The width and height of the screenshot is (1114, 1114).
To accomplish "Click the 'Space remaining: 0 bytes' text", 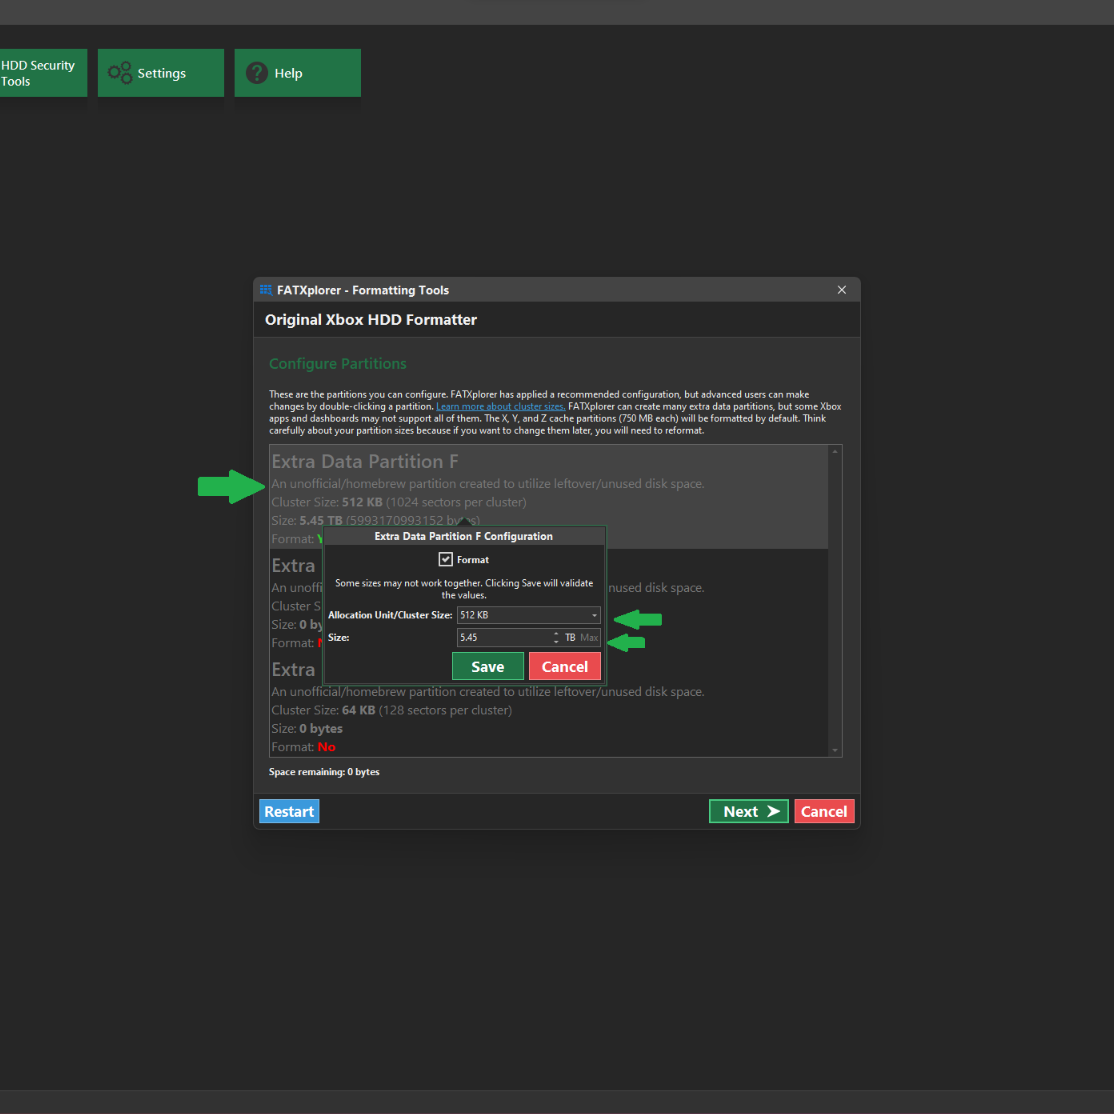I will coord(324,772).
